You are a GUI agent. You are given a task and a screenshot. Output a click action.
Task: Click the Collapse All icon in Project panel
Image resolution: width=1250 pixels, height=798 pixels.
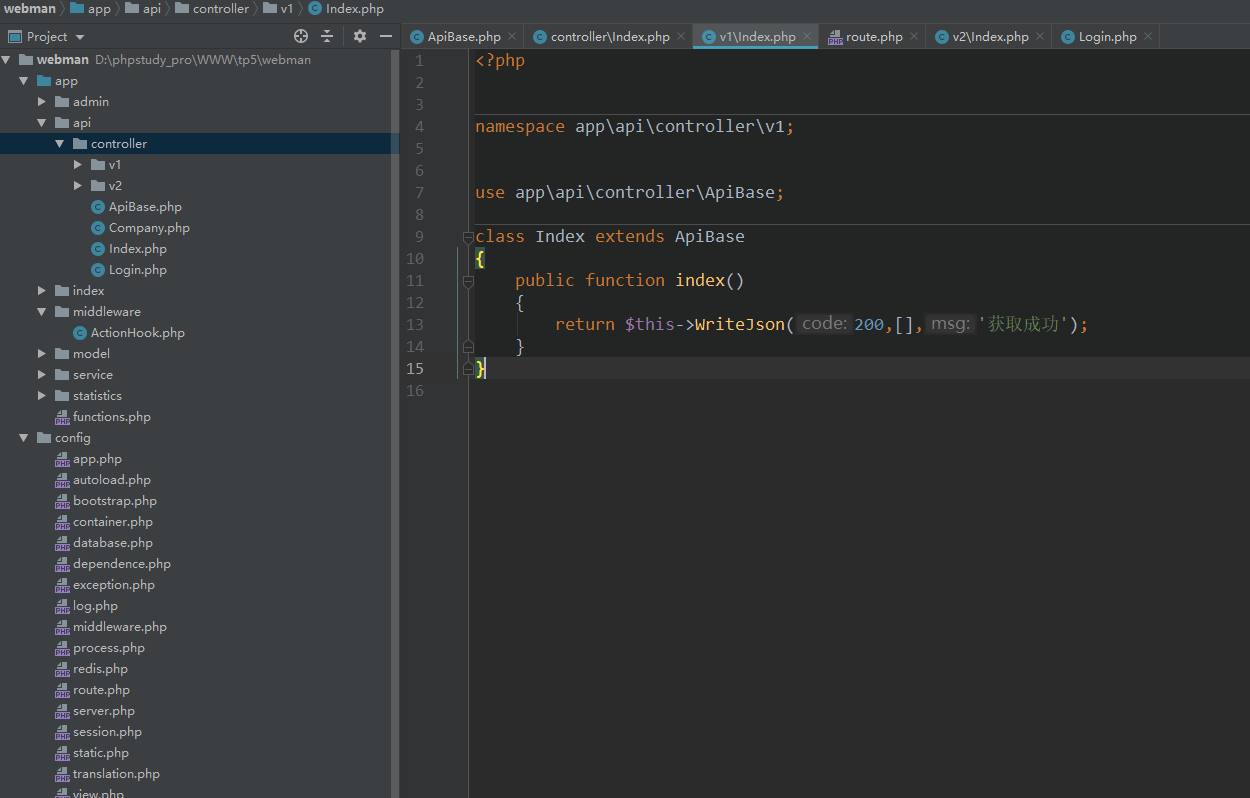[x=327, y=36]
